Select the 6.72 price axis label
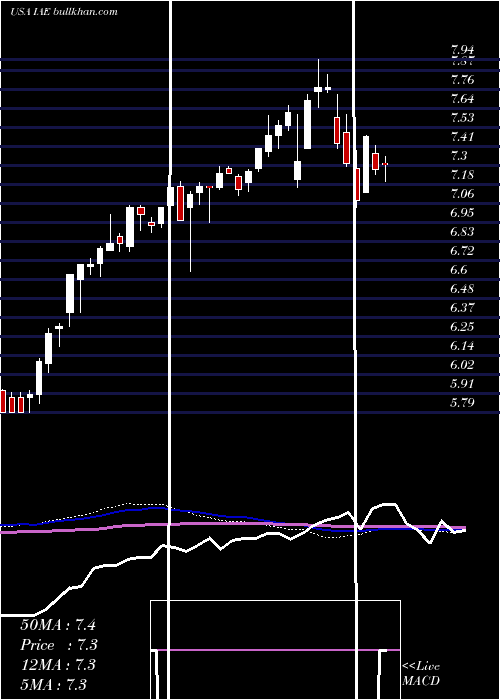The image size is (500, 700). point(462,251)
